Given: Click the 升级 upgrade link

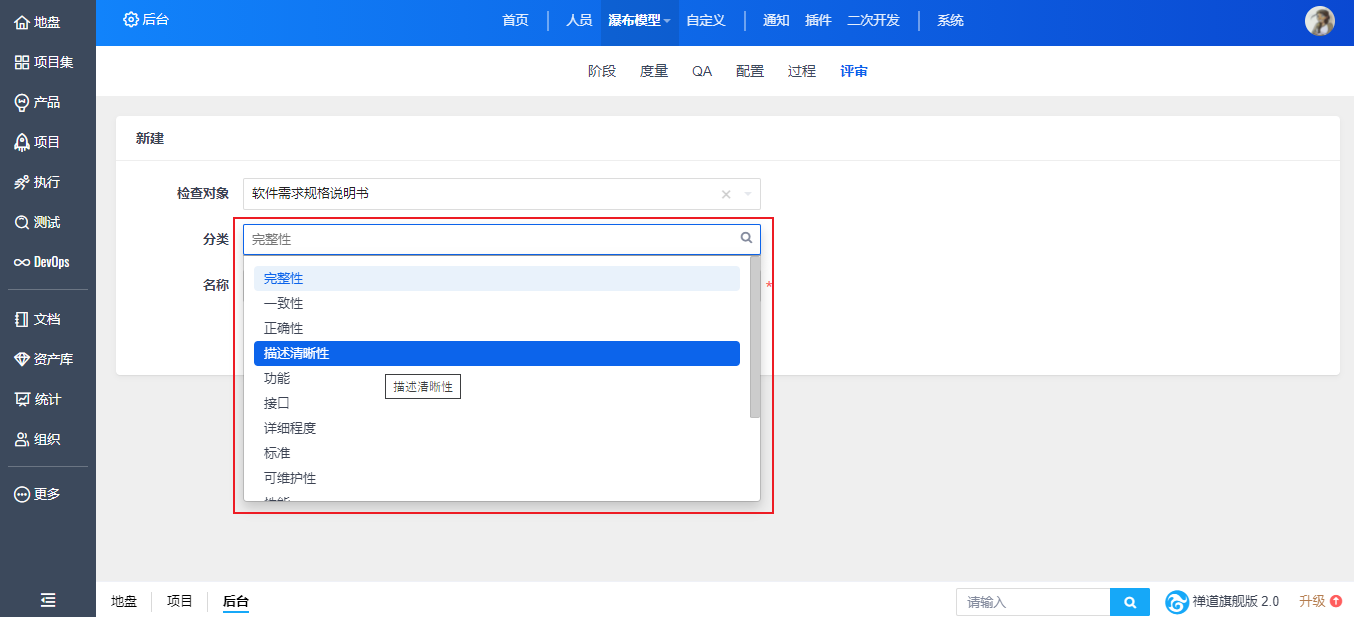Looking at the screenshot, I should click(x=1312, y=601).
